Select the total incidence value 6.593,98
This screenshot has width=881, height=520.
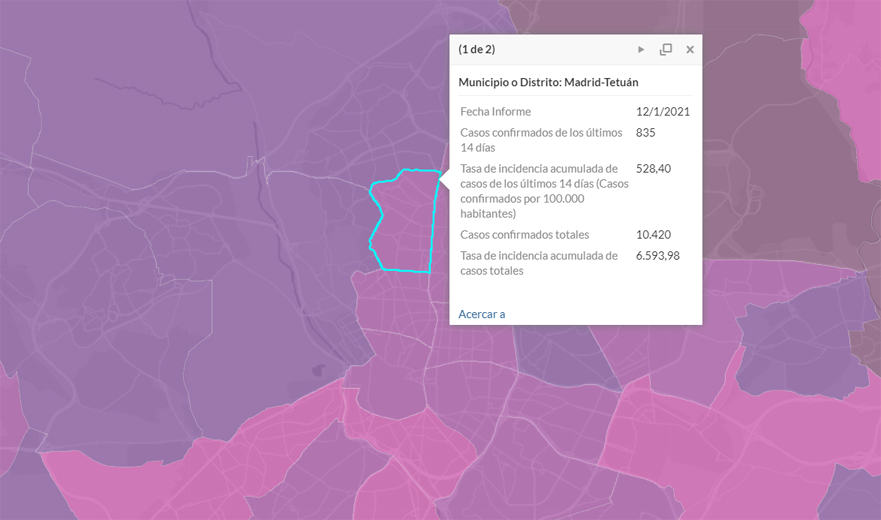click(658, 256)
